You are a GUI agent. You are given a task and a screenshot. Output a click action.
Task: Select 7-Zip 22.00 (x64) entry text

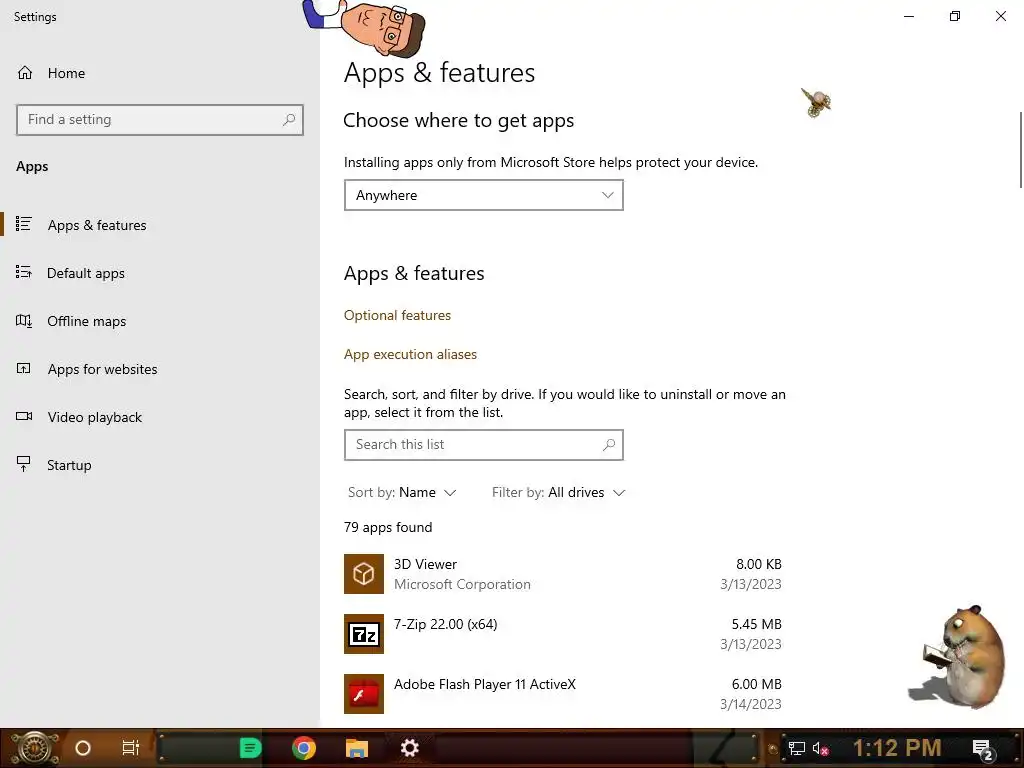click(x=445, y=624)
